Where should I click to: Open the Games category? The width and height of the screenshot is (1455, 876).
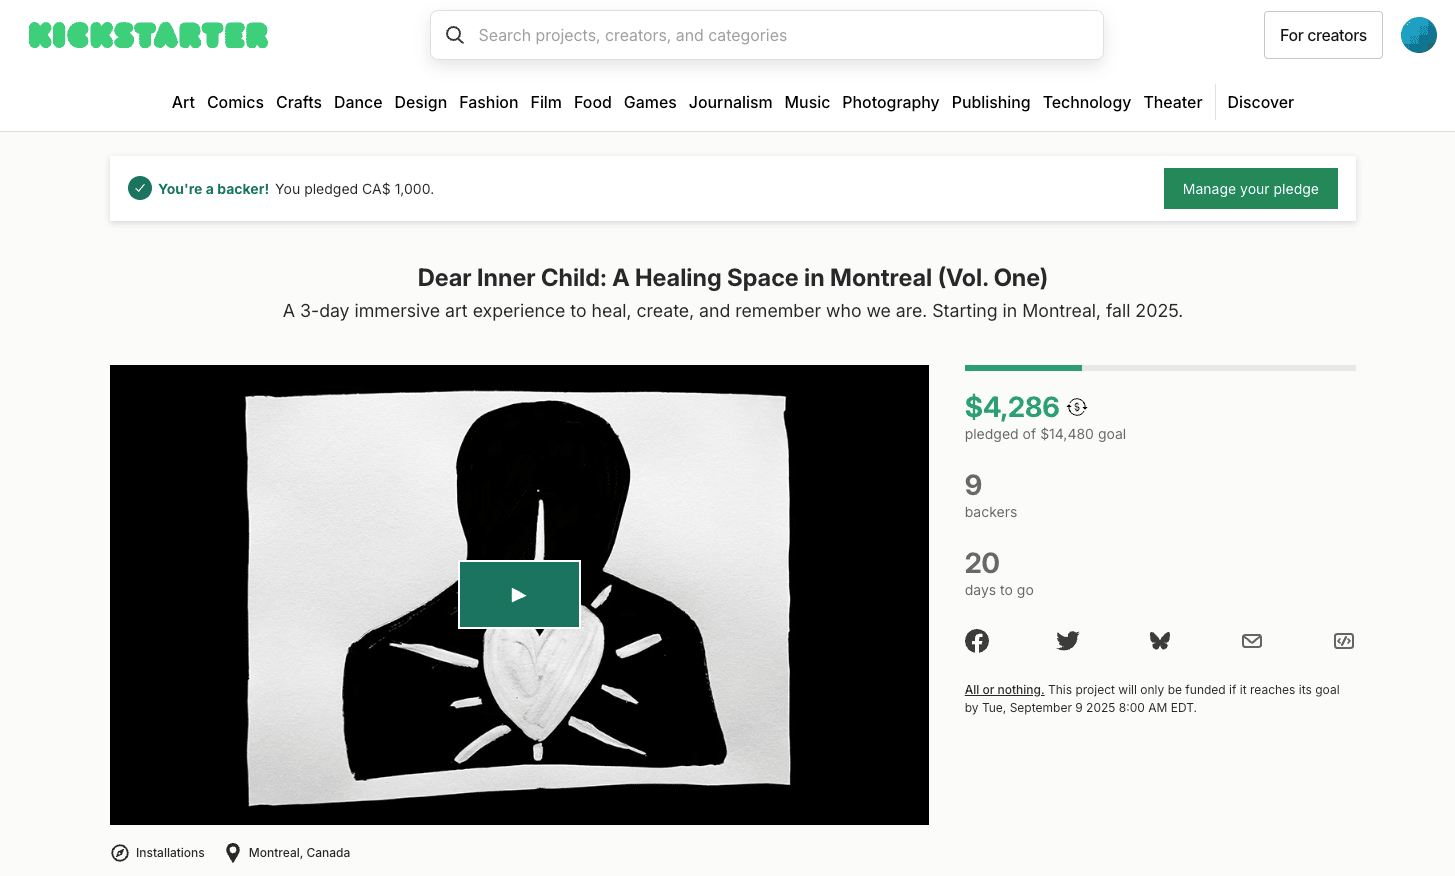650,102
